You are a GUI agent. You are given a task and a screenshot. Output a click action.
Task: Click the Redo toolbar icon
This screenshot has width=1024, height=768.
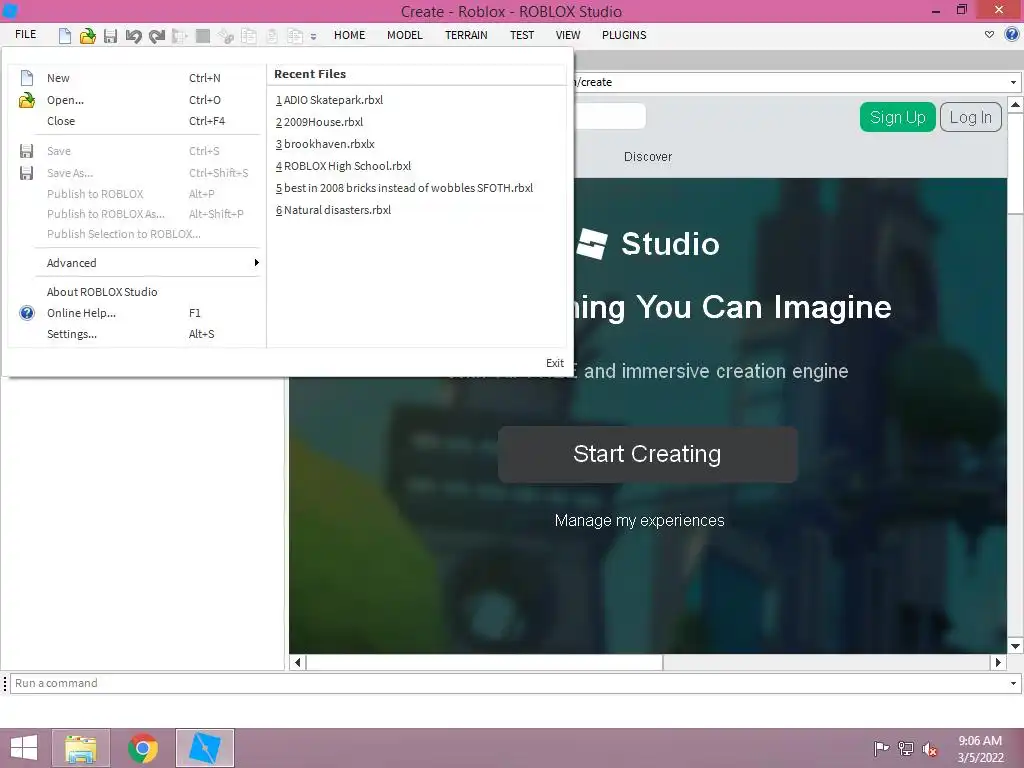pyautogui.click(x=157, y=35)
